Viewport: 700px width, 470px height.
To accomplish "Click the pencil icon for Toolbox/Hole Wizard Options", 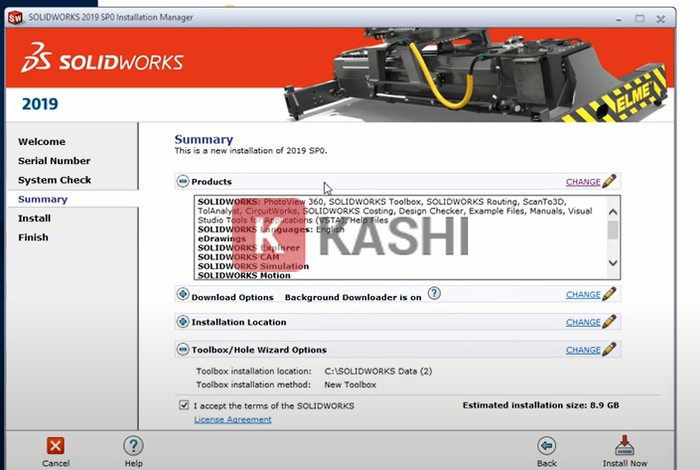I will click(x=609, y=350).
